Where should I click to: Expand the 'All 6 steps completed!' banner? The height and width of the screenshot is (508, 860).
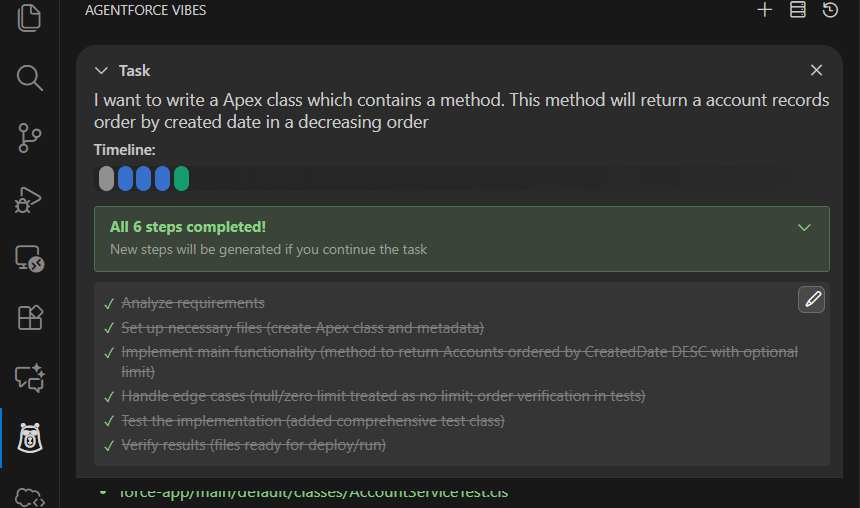pyautogui.click(x=804, y=228)
